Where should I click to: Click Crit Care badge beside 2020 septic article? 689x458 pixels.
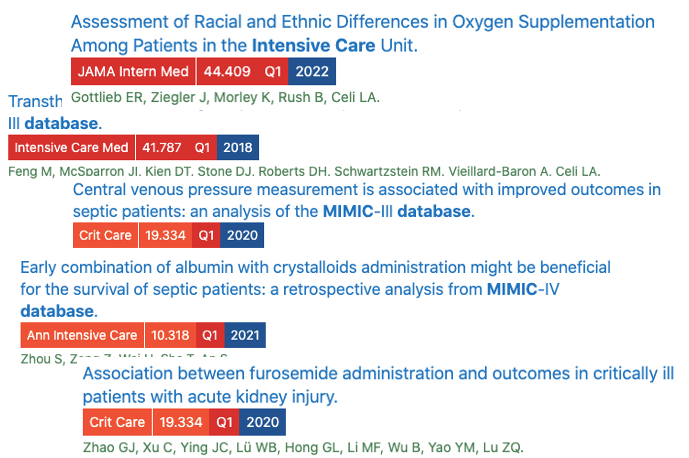[x=105, y=236]
